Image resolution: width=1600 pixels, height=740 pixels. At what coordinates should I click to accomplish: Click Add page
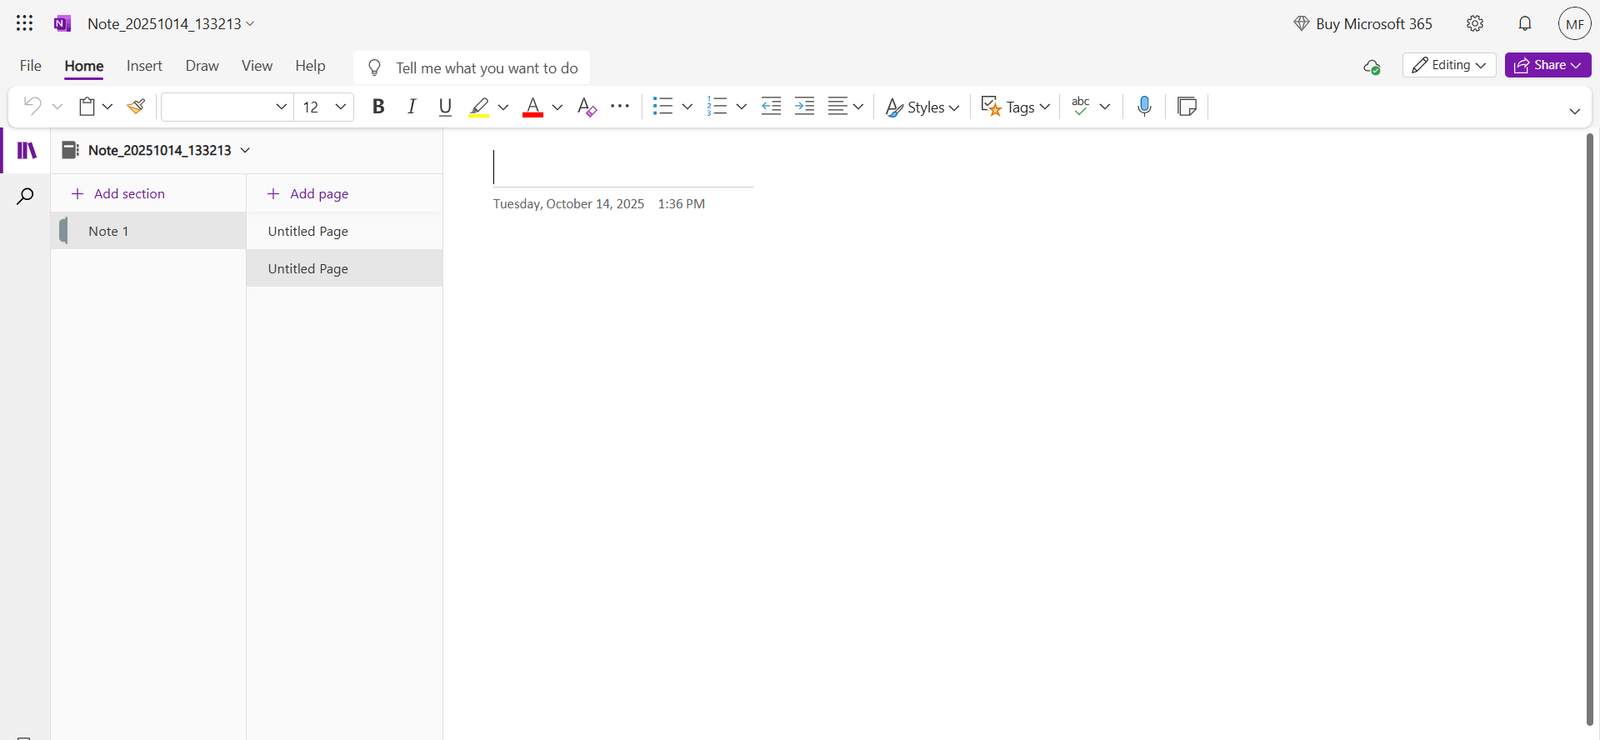308,194
